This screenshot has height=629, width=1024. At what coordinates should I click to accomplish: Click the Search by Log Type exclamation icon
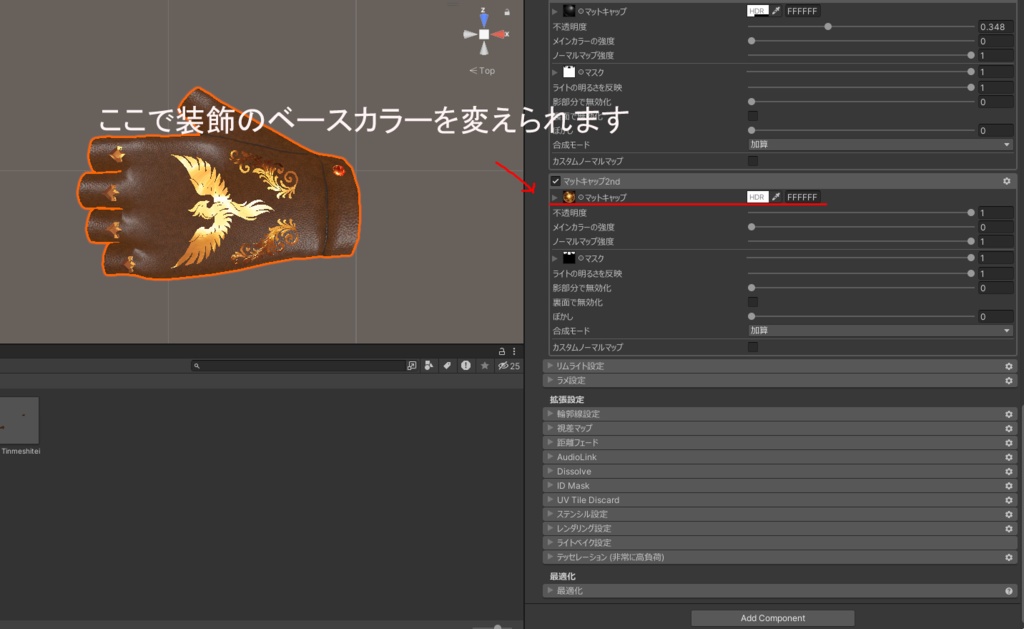[x=466, y=366]
